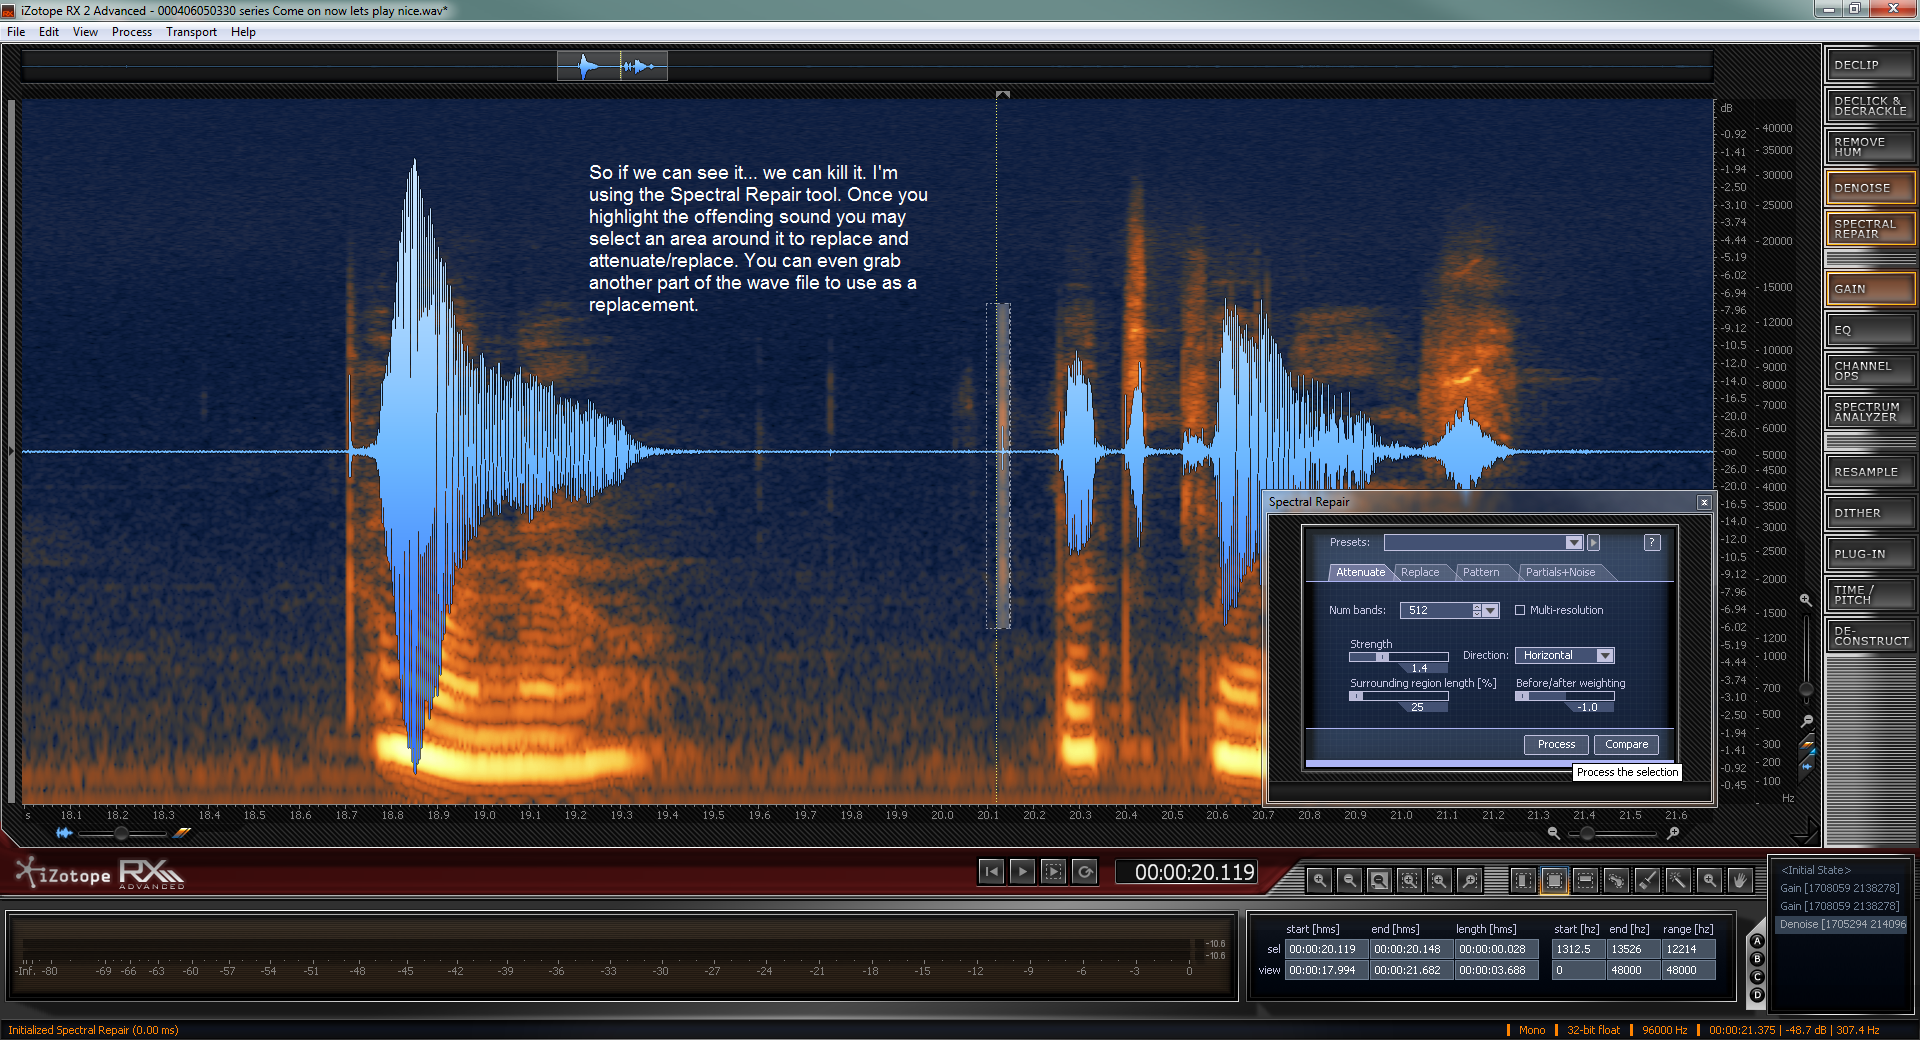Screen dimensions: 1920x1040
Task: Open the Num bands dropdown arrow
Action: click(x=1491, y=610)
